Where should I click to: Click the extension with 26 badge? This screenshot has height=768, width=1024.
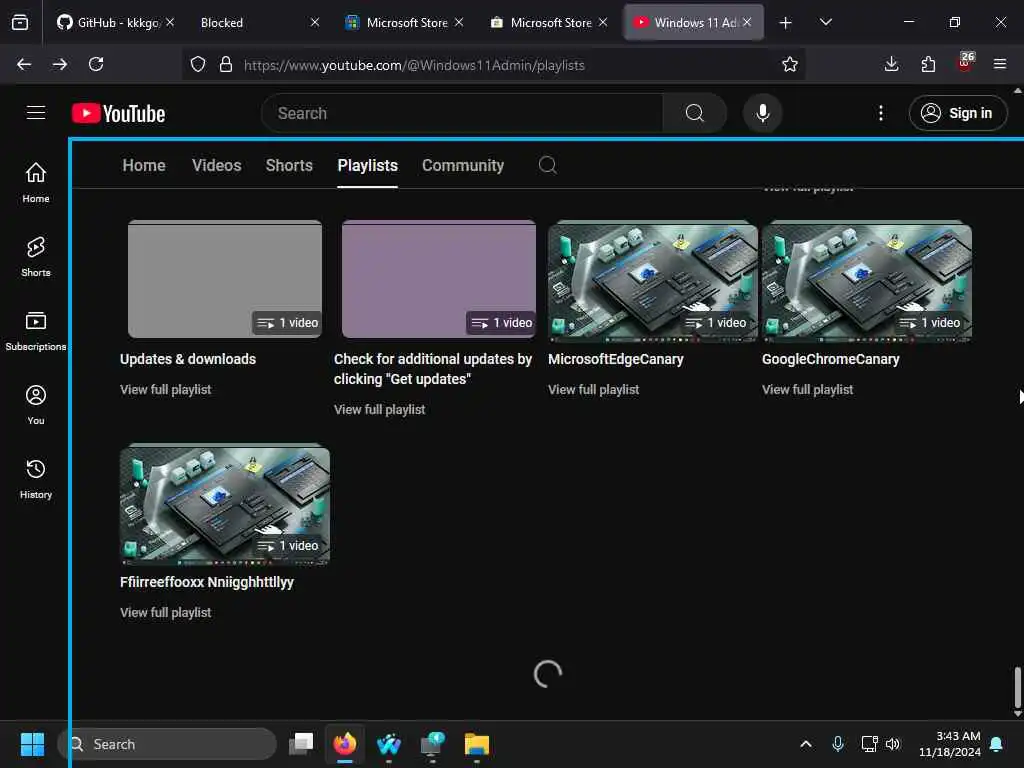point(965,63)
